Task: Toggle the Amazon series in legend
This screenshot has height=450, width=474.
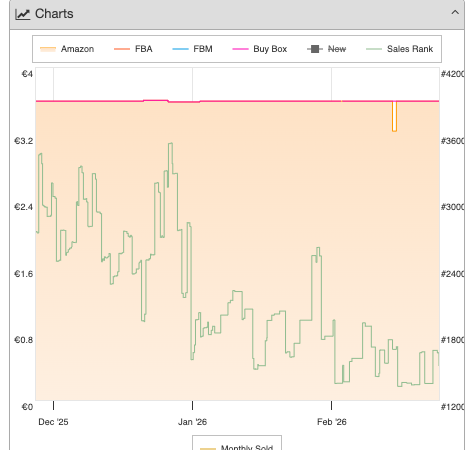Action: 67,49
